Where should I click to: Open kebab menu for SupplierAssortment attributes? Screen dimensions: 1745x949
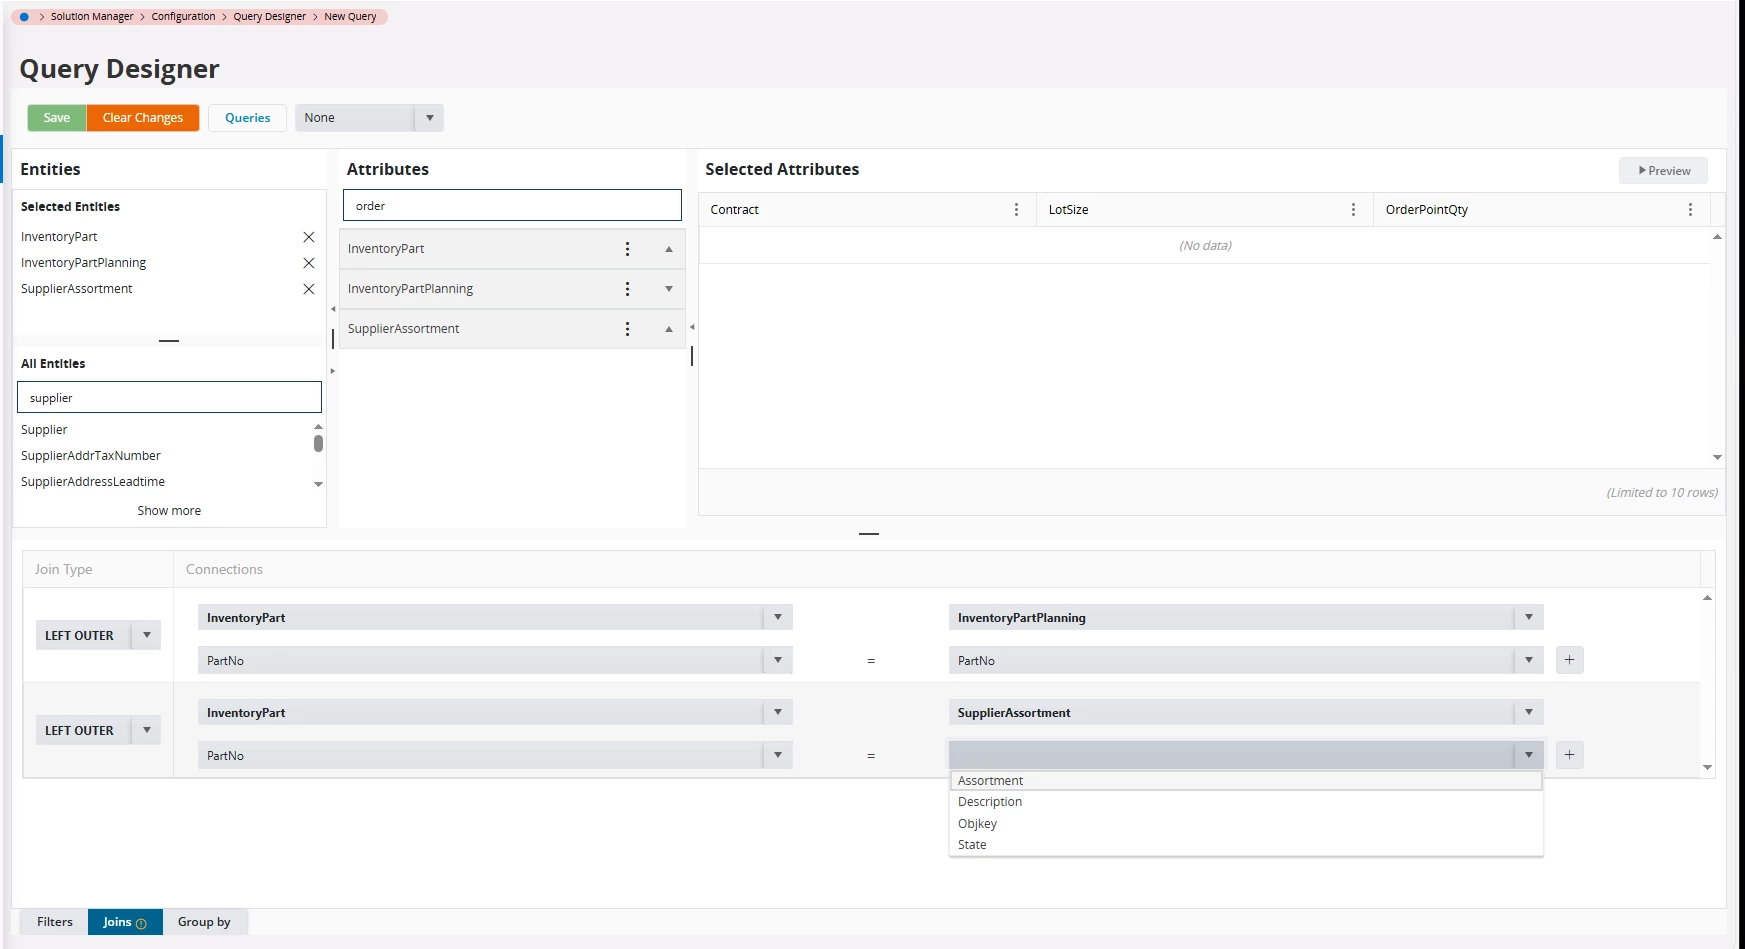(627, 329)
